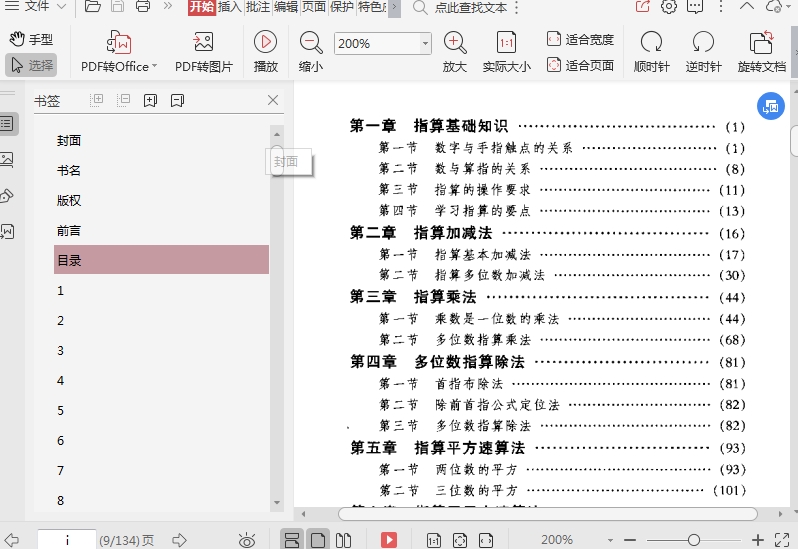This screenshot has width=798, height=549.
Task: Activate the Select tool (选择)
Action: (31, 65)
